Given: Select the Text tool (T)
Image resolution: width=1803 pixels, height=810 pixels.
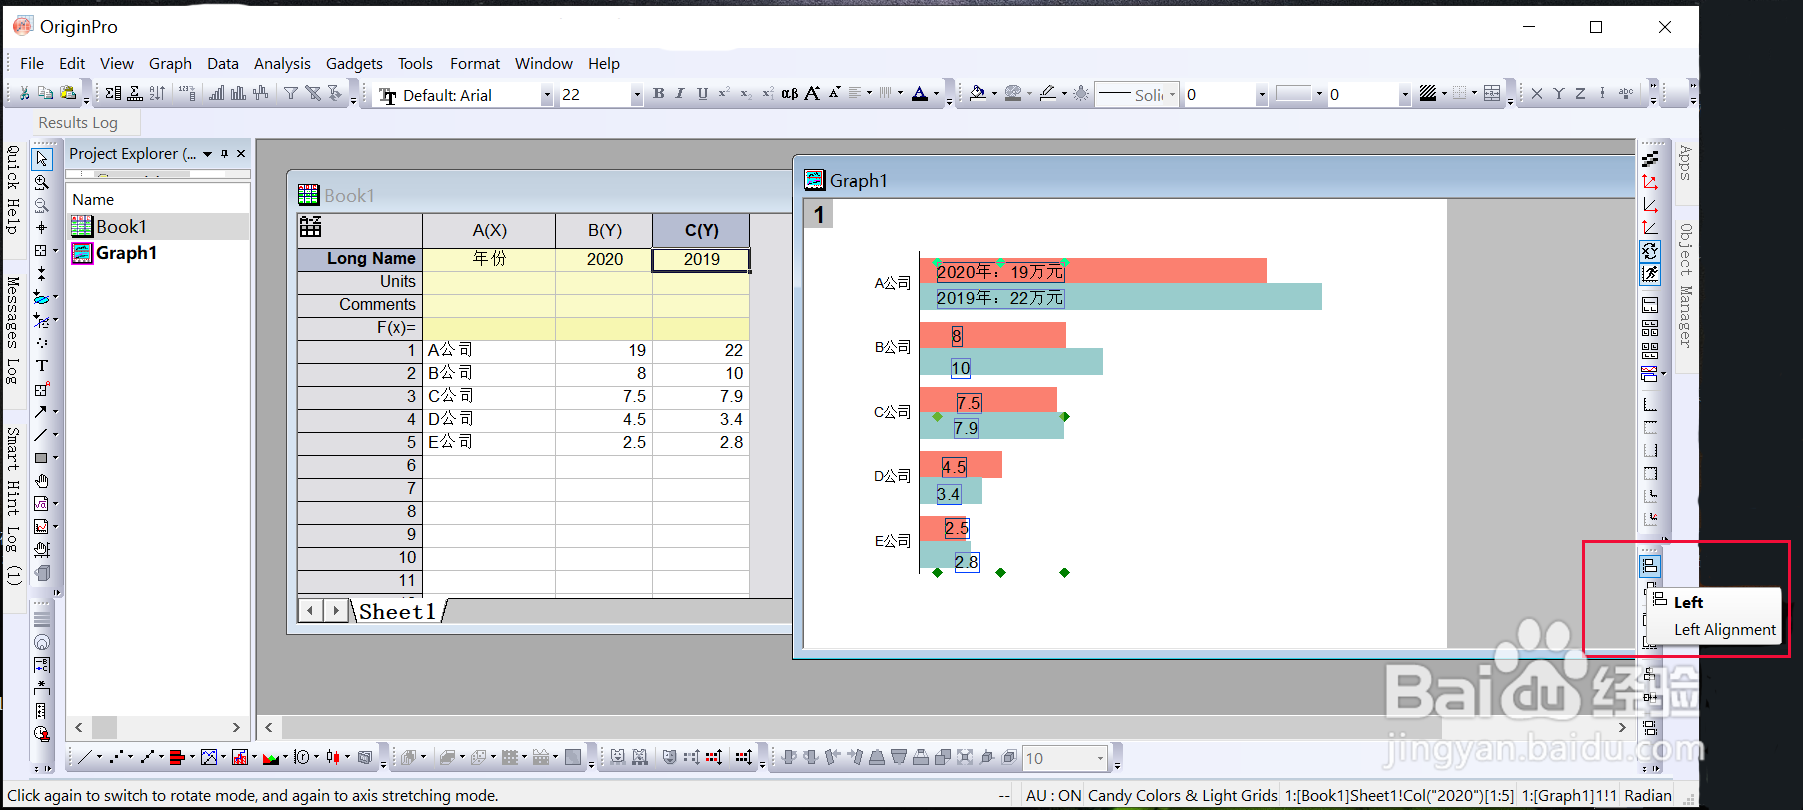Looking at the screenshot, I should tap(42, 366).
